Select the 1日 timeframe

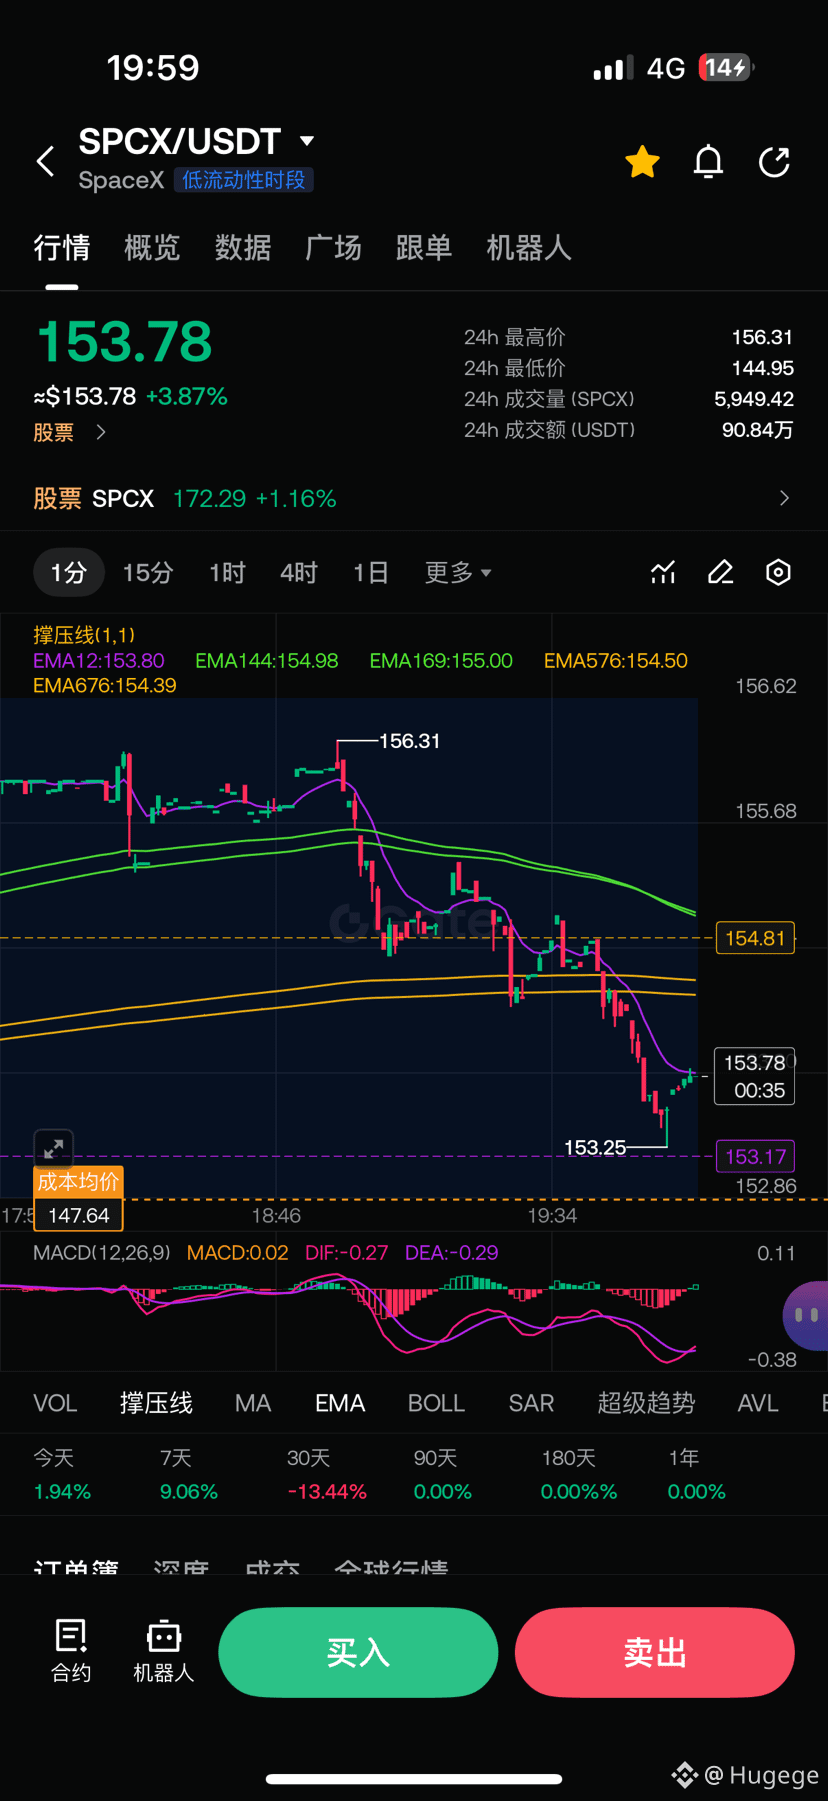click(370, 572)
